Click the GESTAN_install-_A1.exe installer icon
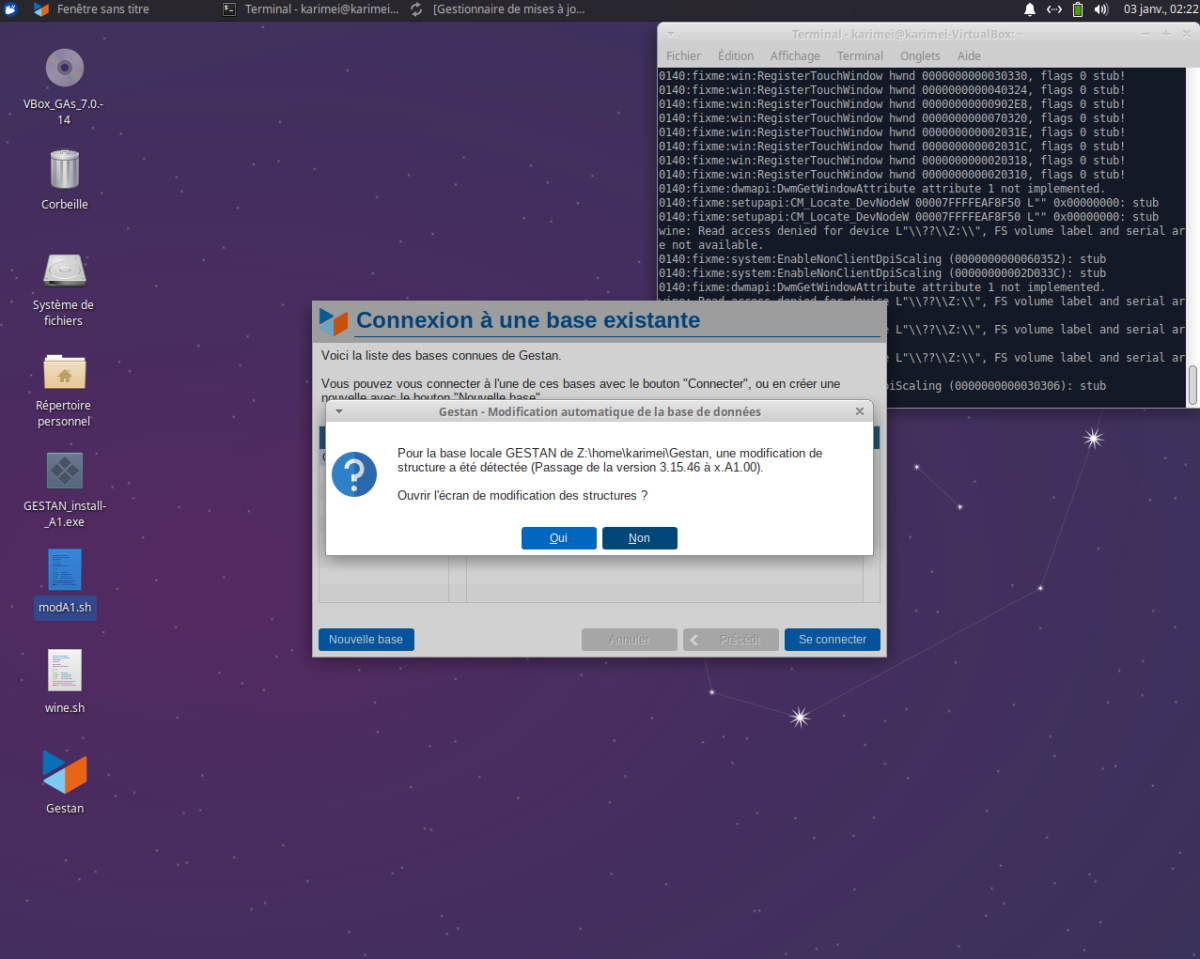 65,470
